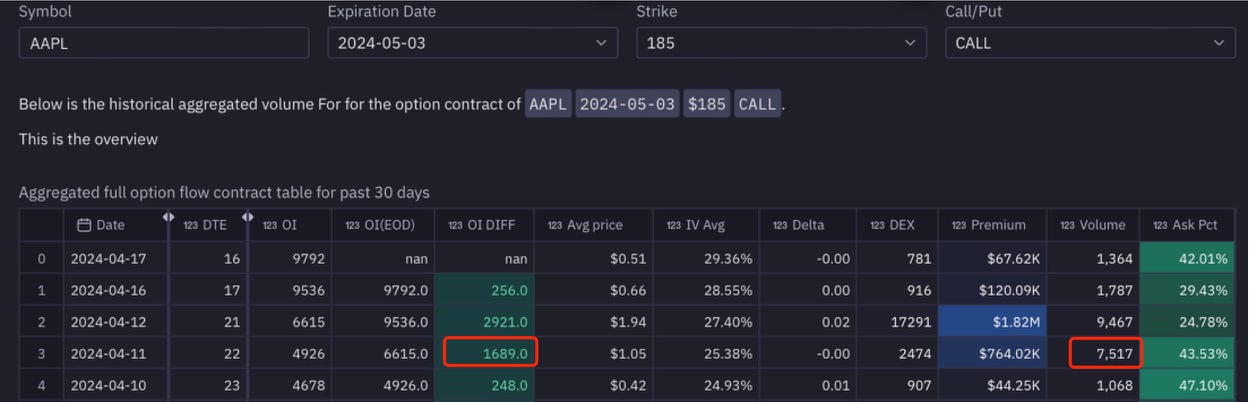Screen dimensions: 1249x402
Task: Click the IV Avg column header
Action: coord(705,225)
